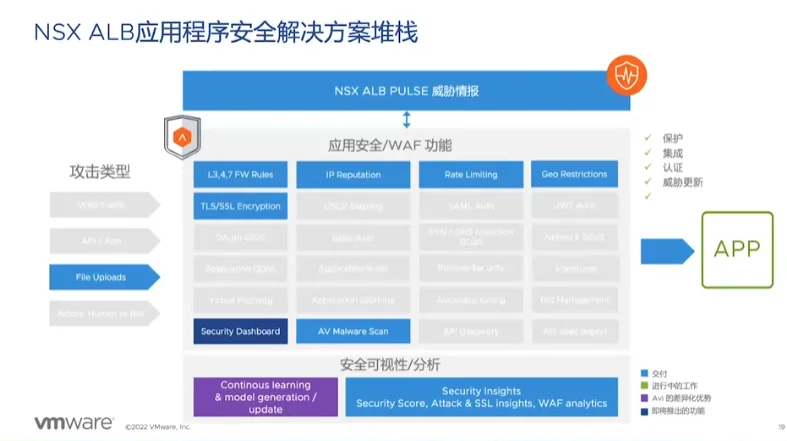Click the 应用安全/WAF 功能 heading
Screen dimensions: 787x441
pyautogui.click(x=390, y=145)
